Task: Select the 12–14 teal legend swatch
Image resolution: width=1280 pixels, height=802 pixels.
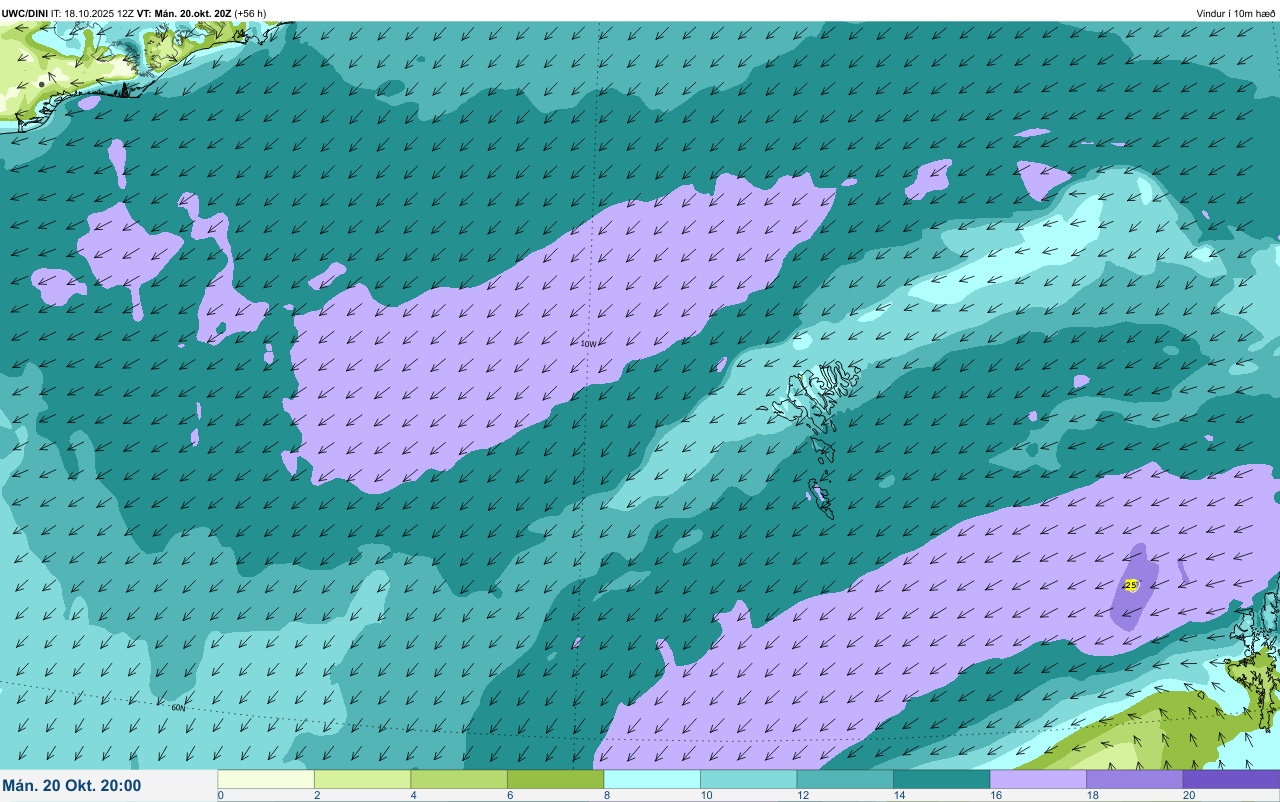Action: 845,779
